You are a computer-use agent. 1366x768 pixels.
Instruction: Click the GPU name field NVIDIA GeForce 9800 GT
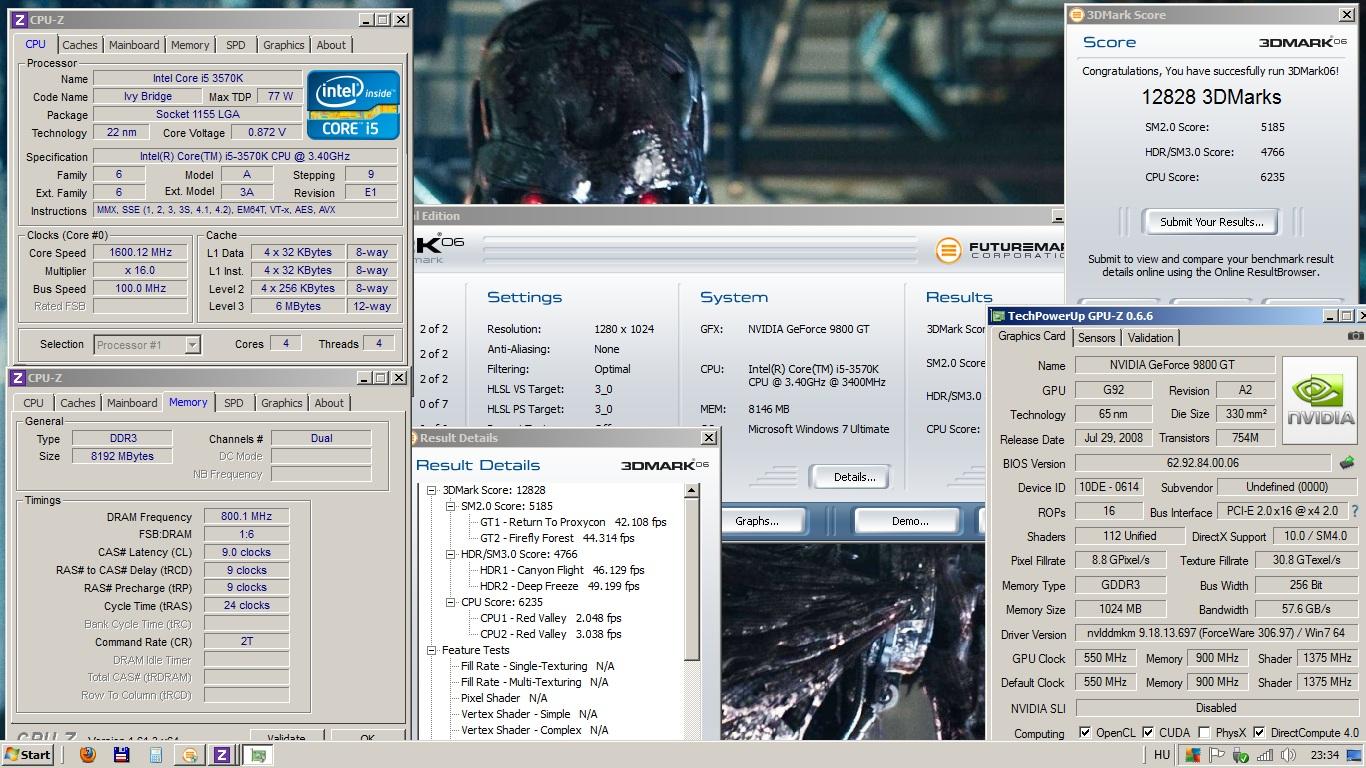click(x=1175, y=365)
